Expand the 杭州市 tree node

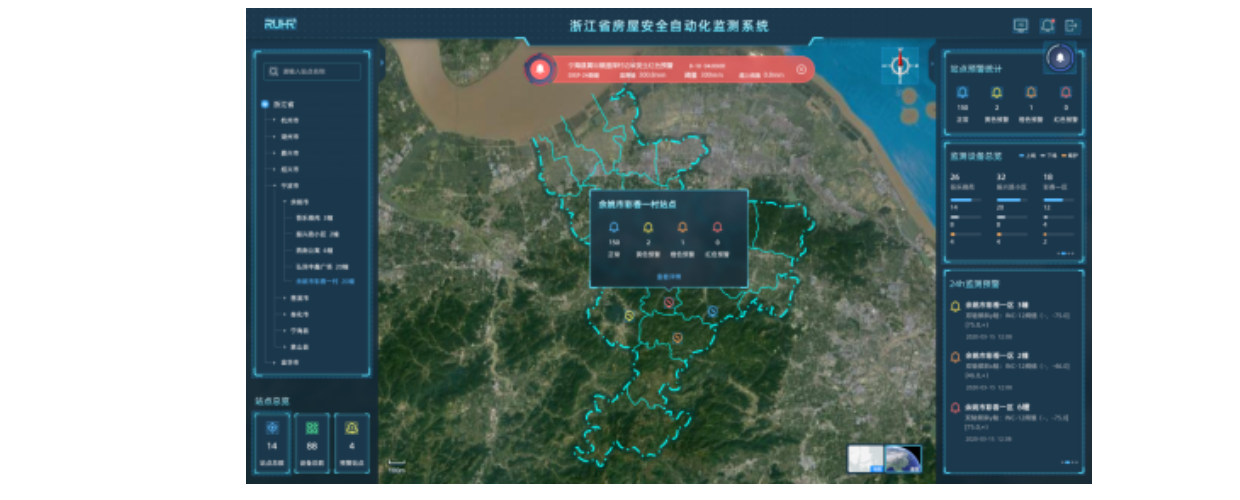[274, 121]
